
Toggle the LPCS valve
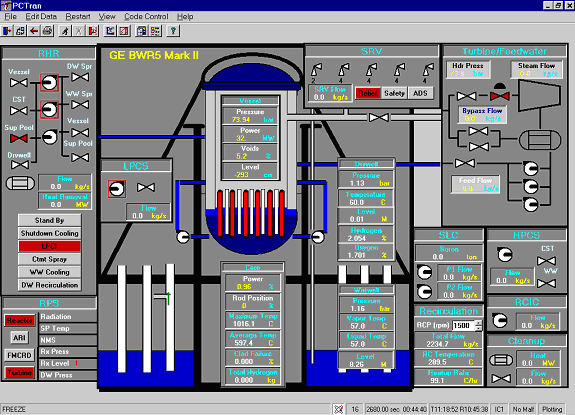pyautogui.click(x=146, y=187)
